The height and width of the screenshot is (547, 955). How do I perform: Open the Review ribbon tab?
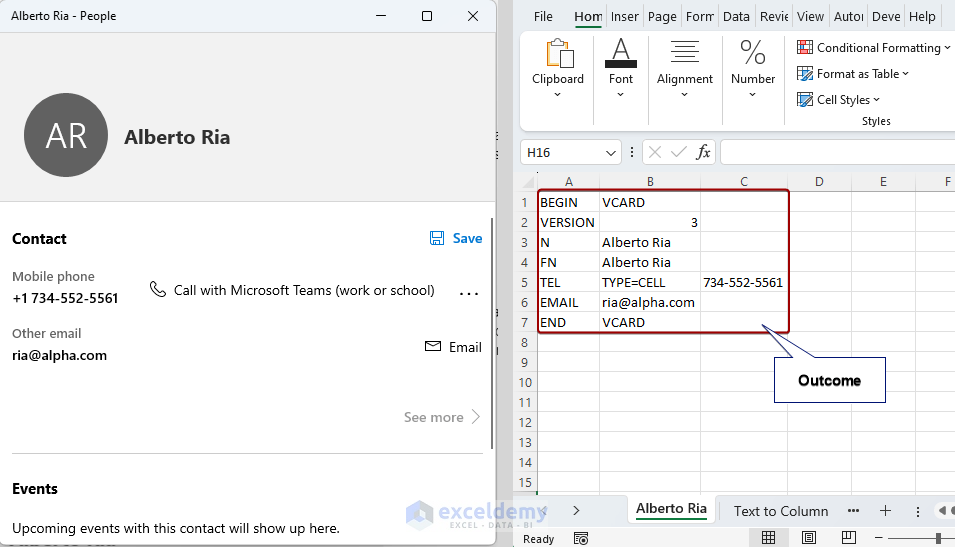[x=774, y=16]
